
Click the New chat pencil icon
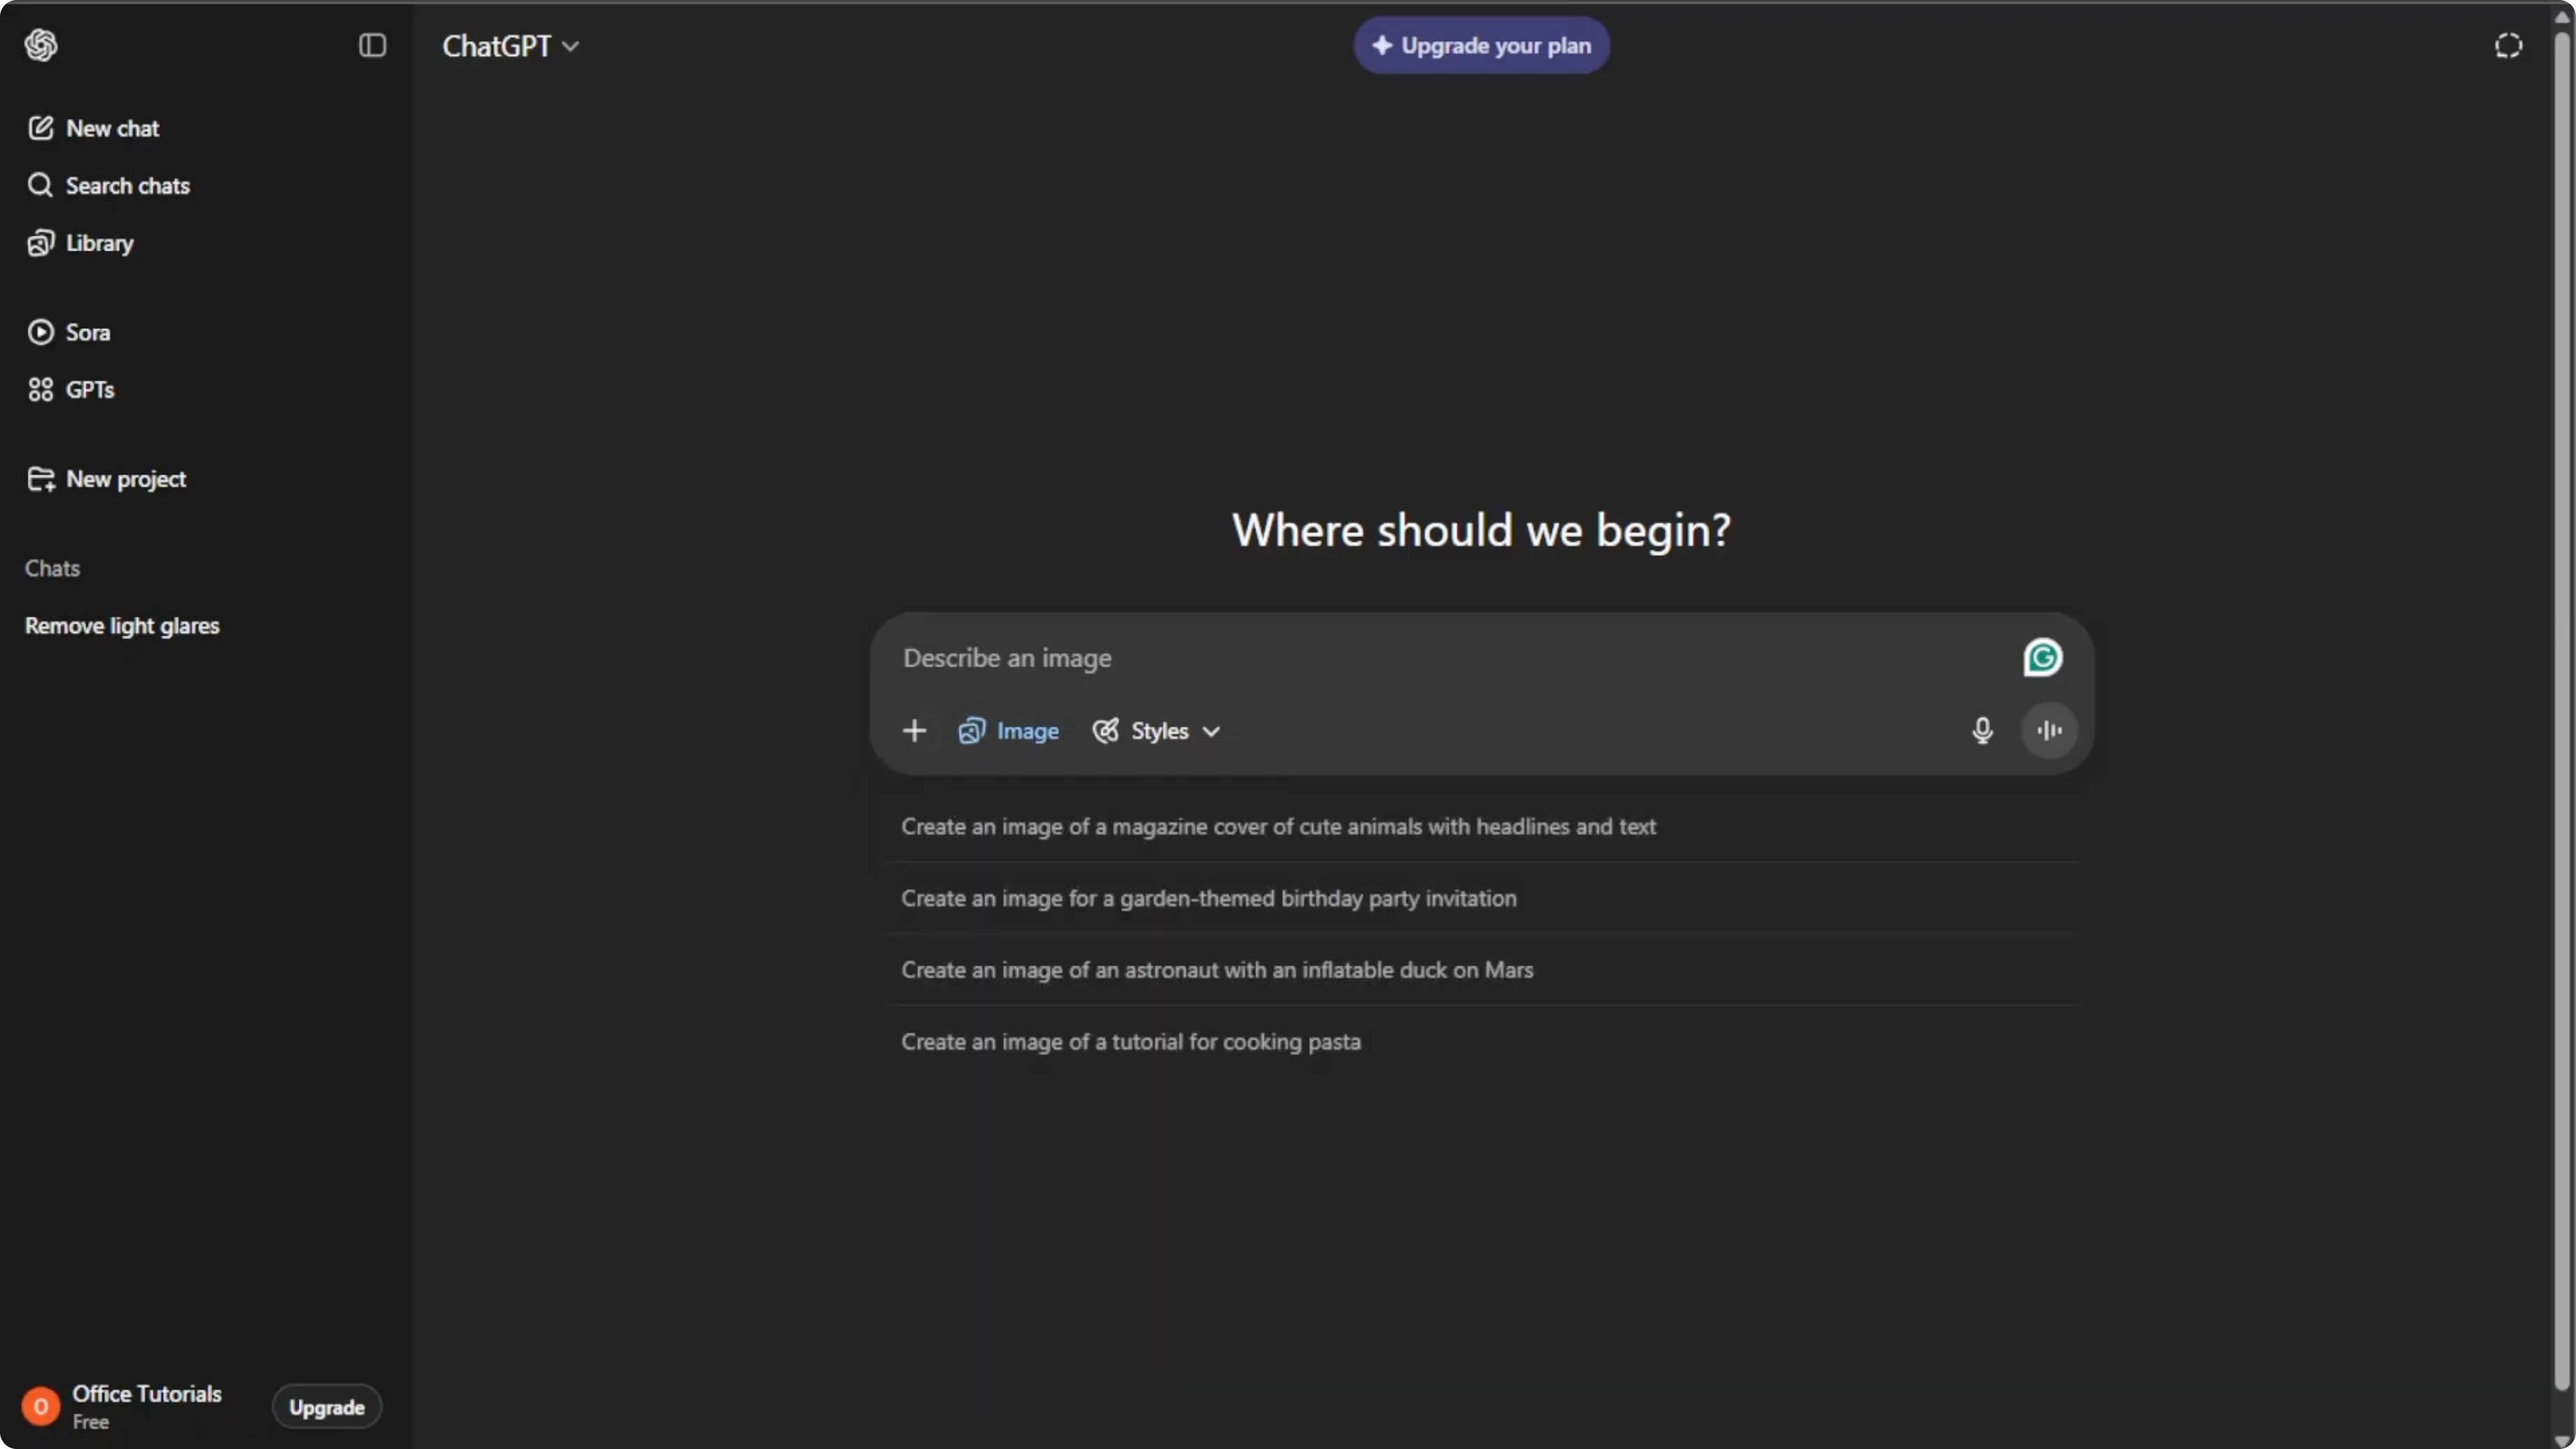pyautogui.click(x=40, y=128)
